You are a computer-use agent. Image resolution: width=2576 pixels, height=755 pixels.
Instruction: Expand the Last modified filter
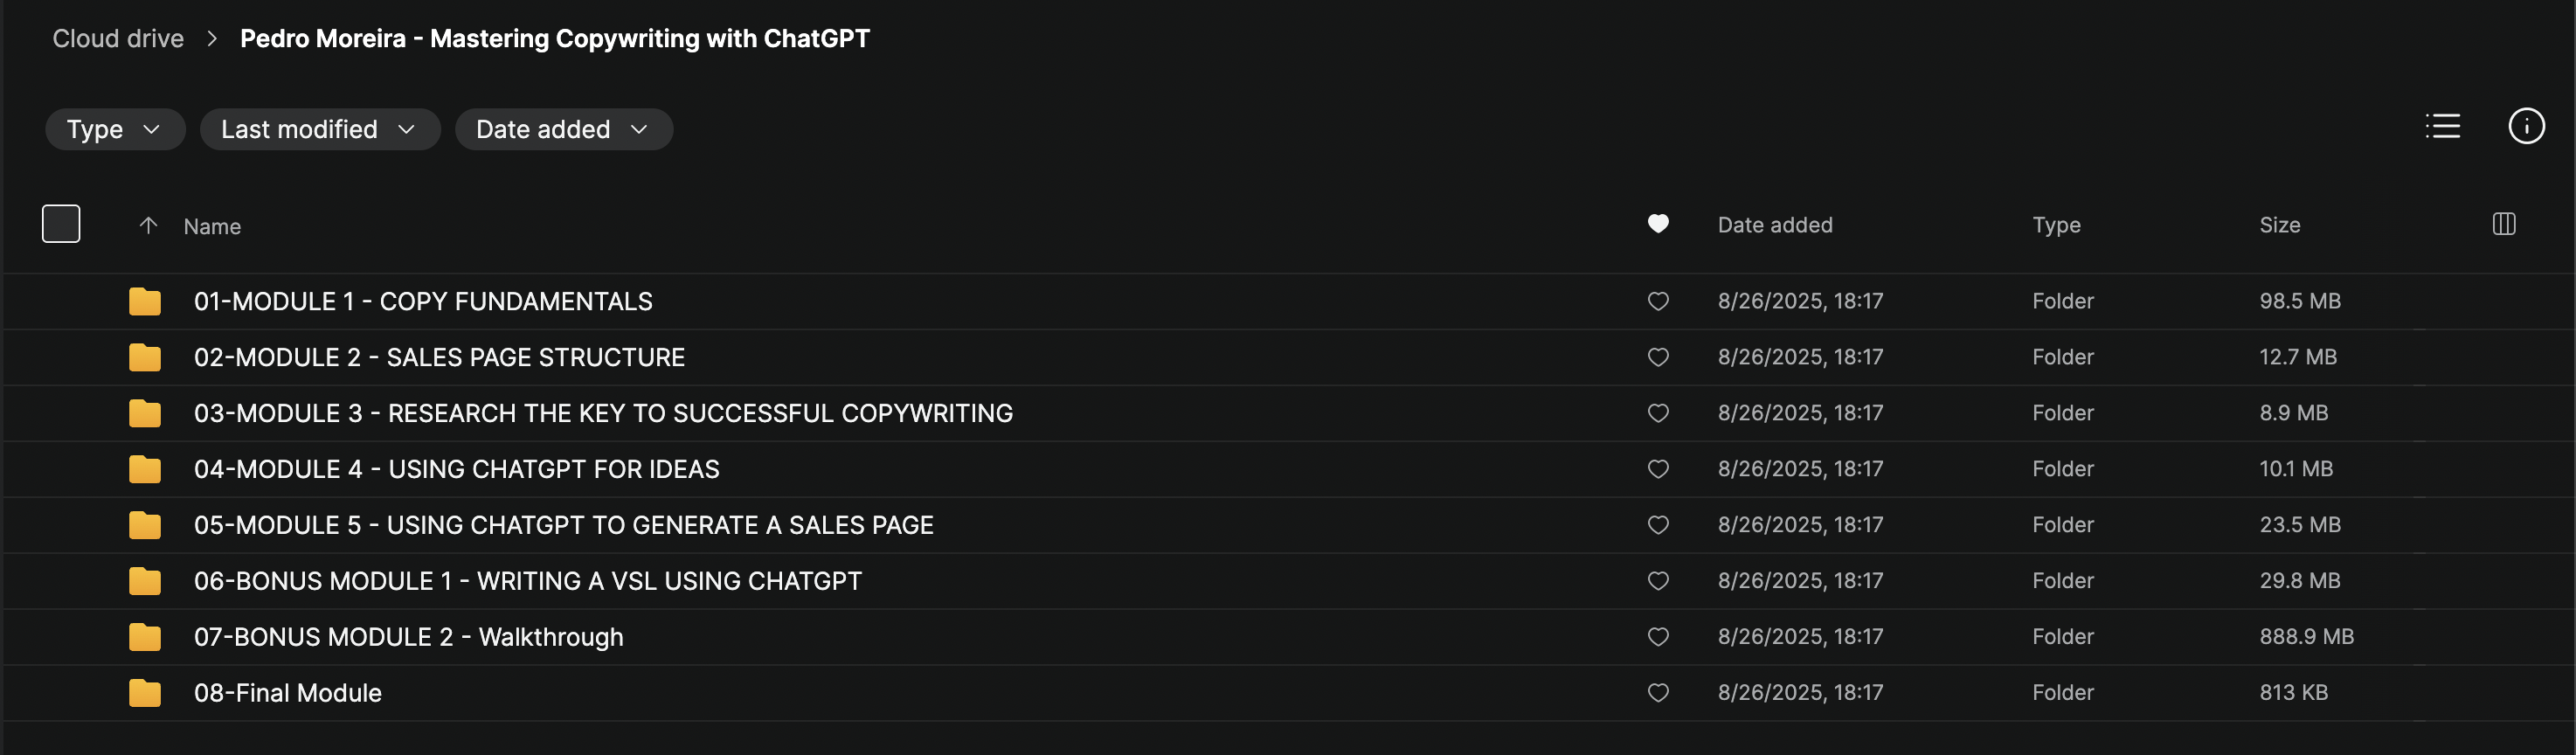pyautogui.click(x=319, y=129)
